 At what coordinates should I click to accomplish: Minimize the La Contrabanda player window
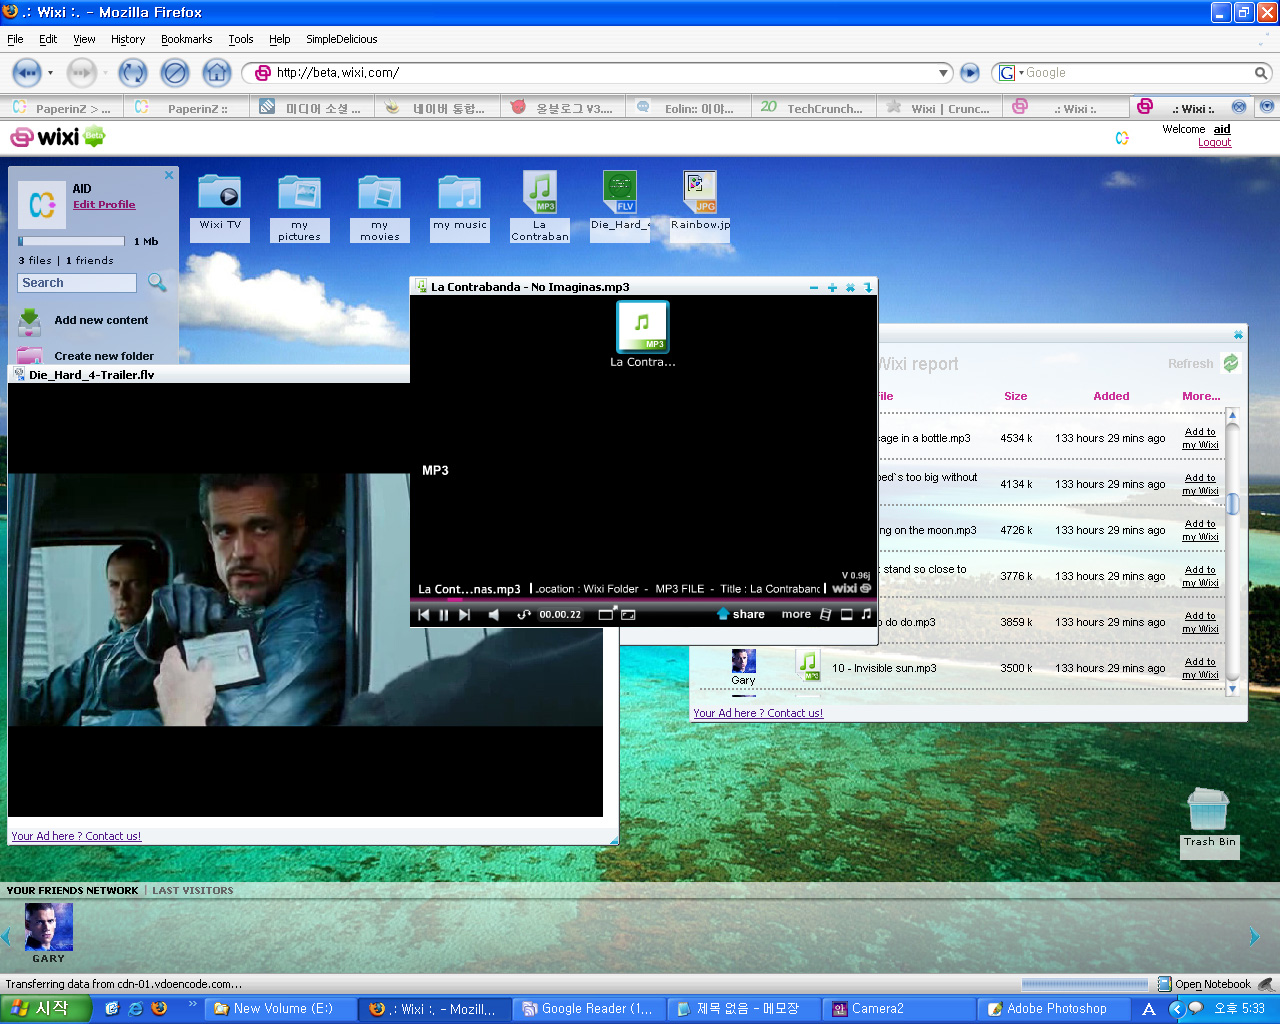814,287
